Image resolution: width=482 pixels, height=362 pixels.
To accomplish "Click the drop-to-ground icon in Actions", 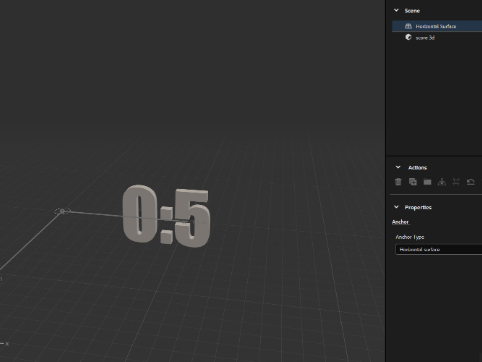I will click(442, 182).
